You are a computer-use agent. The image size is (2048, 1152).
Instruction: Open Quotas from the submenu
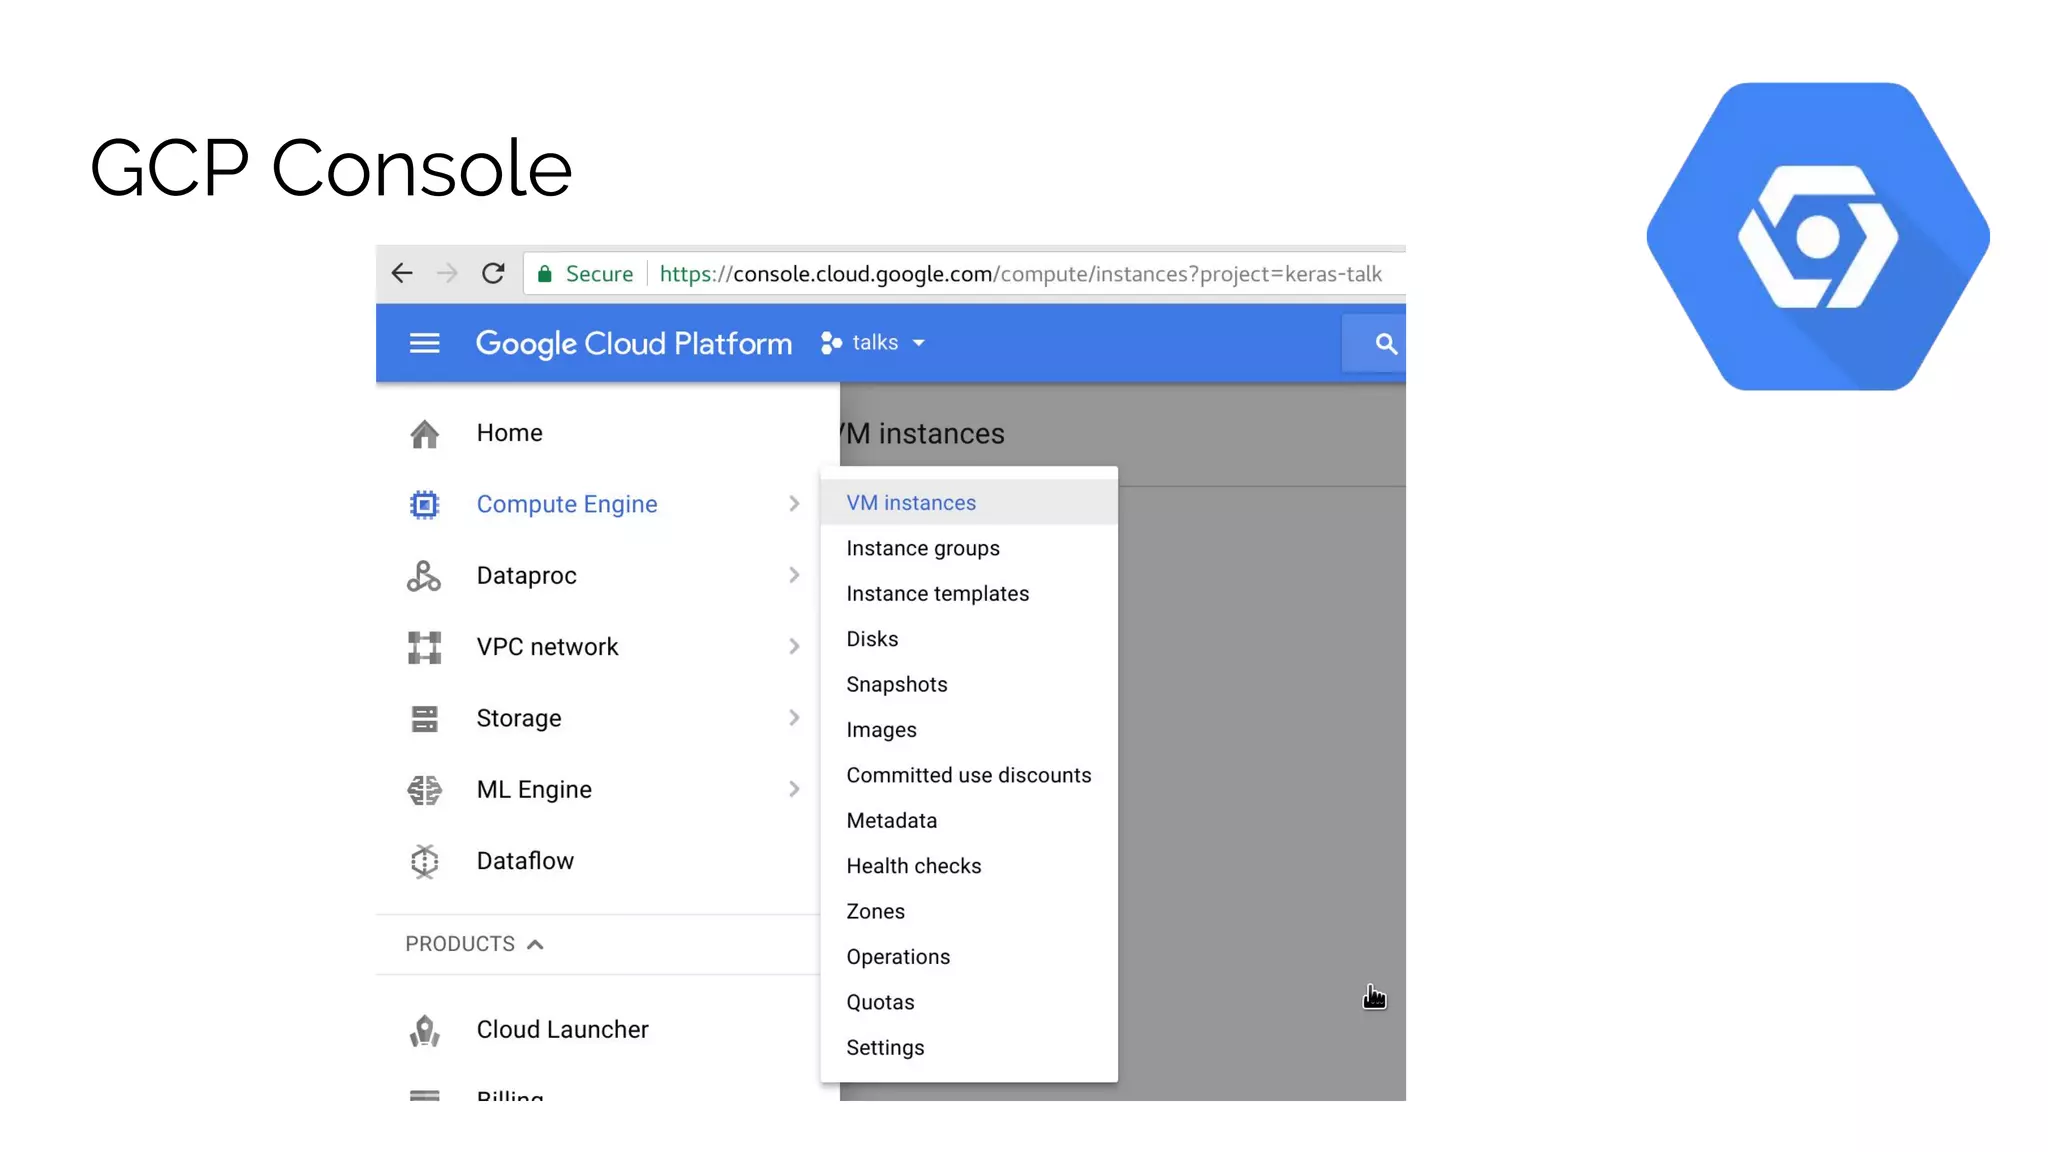click(969, 1002)
